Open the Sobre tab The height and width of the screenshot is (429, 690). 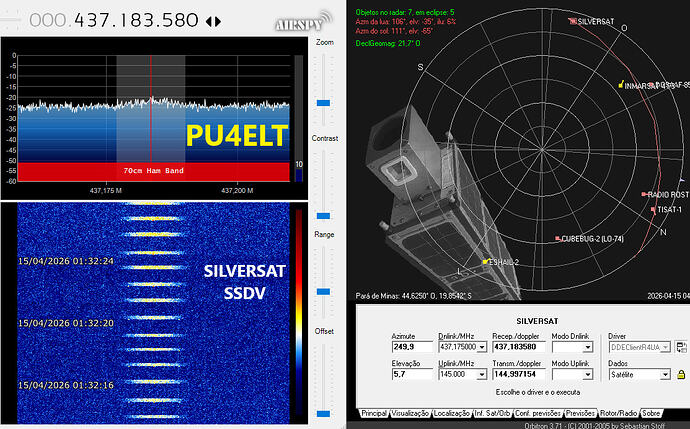point(651,414)
